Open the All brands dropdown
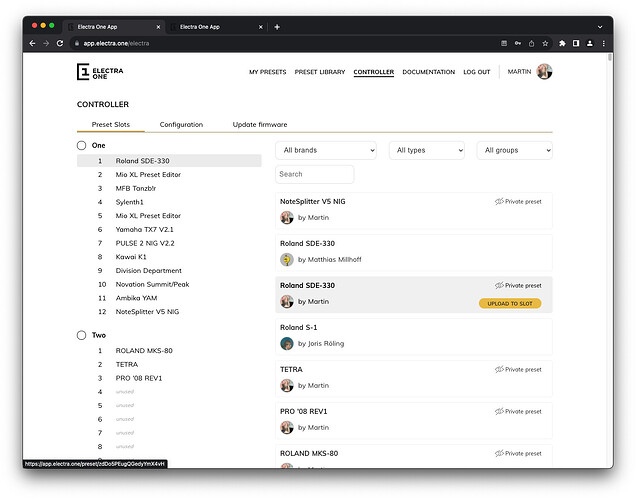 (326, 150)
